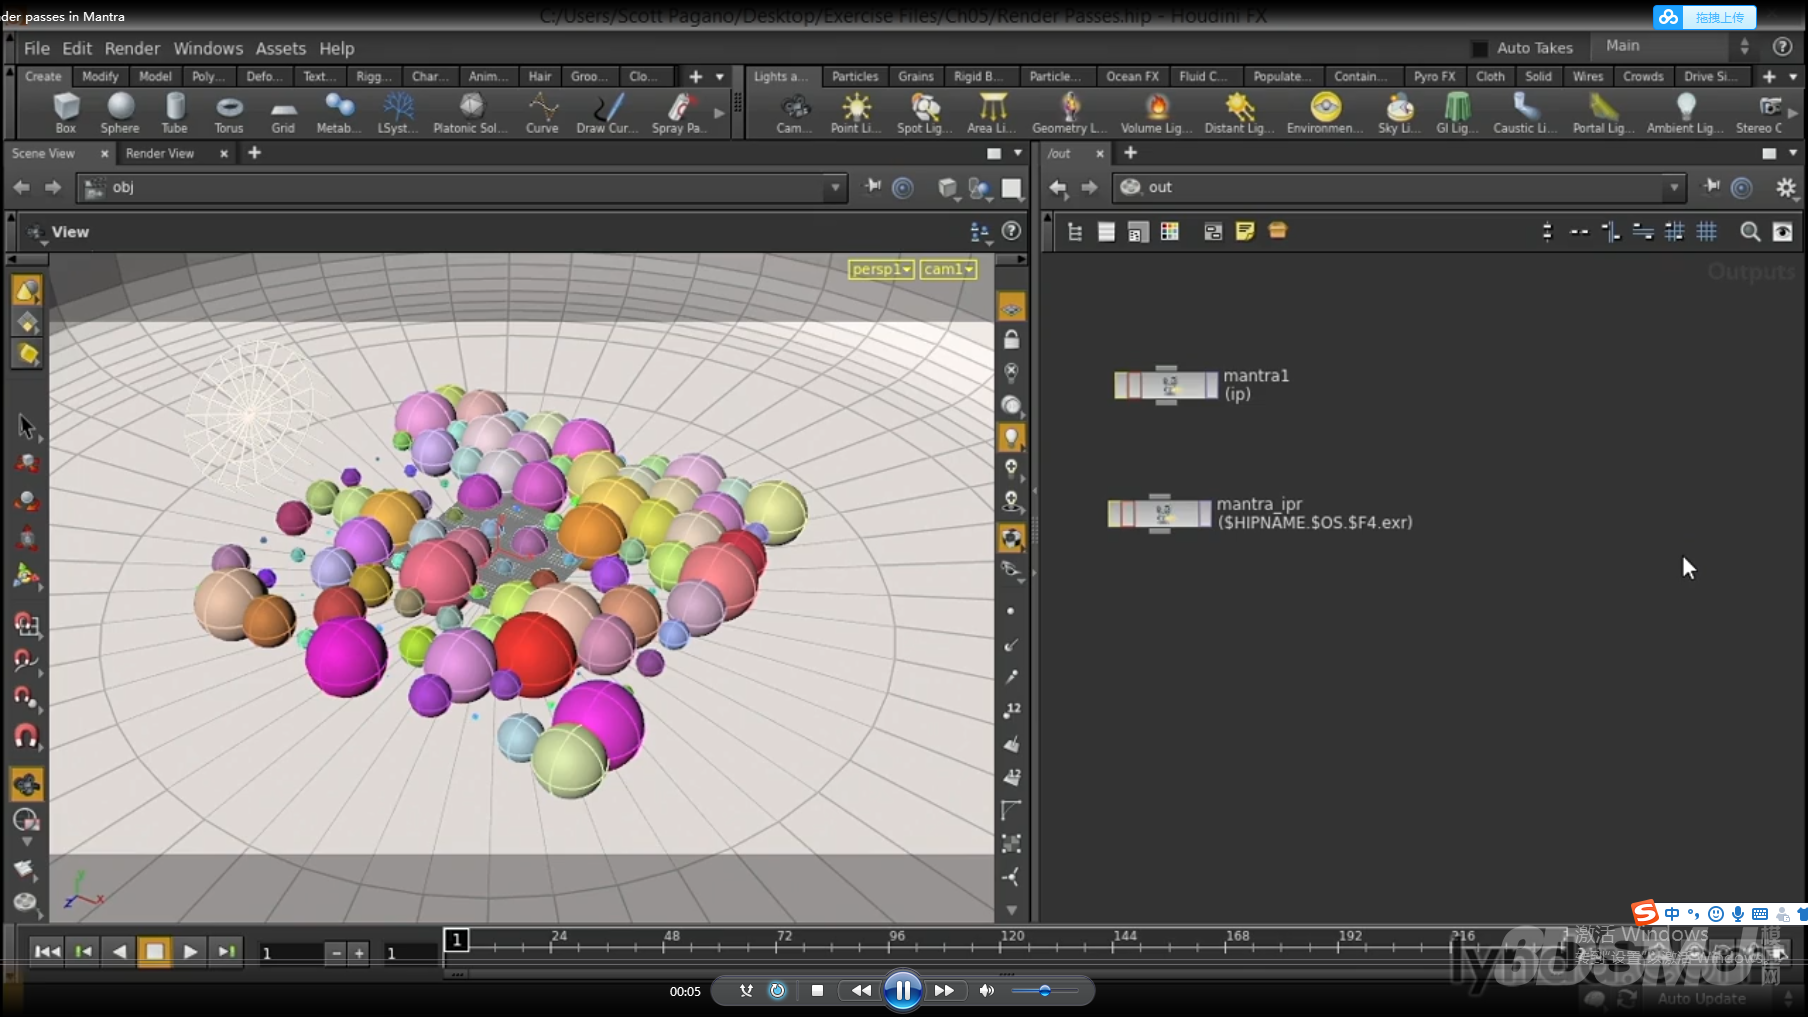Select the Torus shelf tool
Viewport: 1808px width, 1017px height.
pyautogui.click(x=229, y=112)
